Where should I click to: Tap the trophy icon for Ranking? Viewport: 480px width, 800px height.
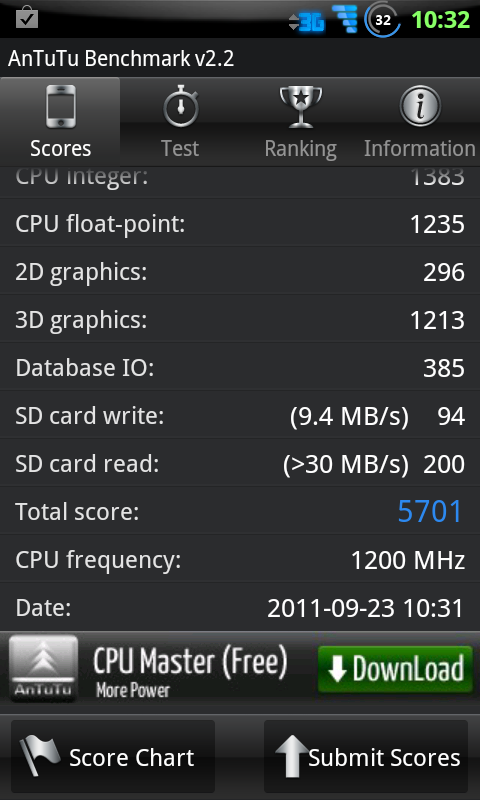300,107
